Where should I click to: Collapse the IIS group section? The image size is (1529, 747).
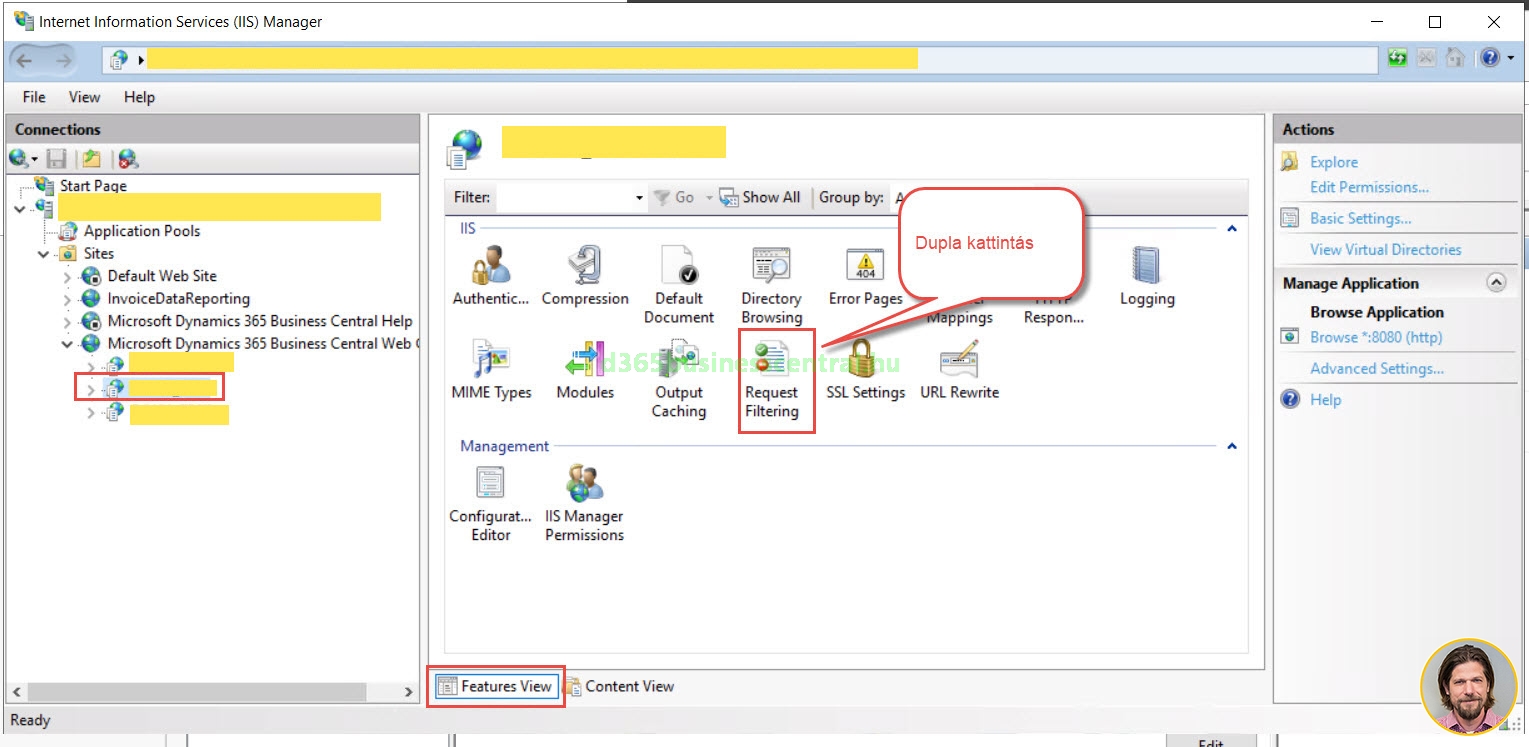(x=1232, y=229)
